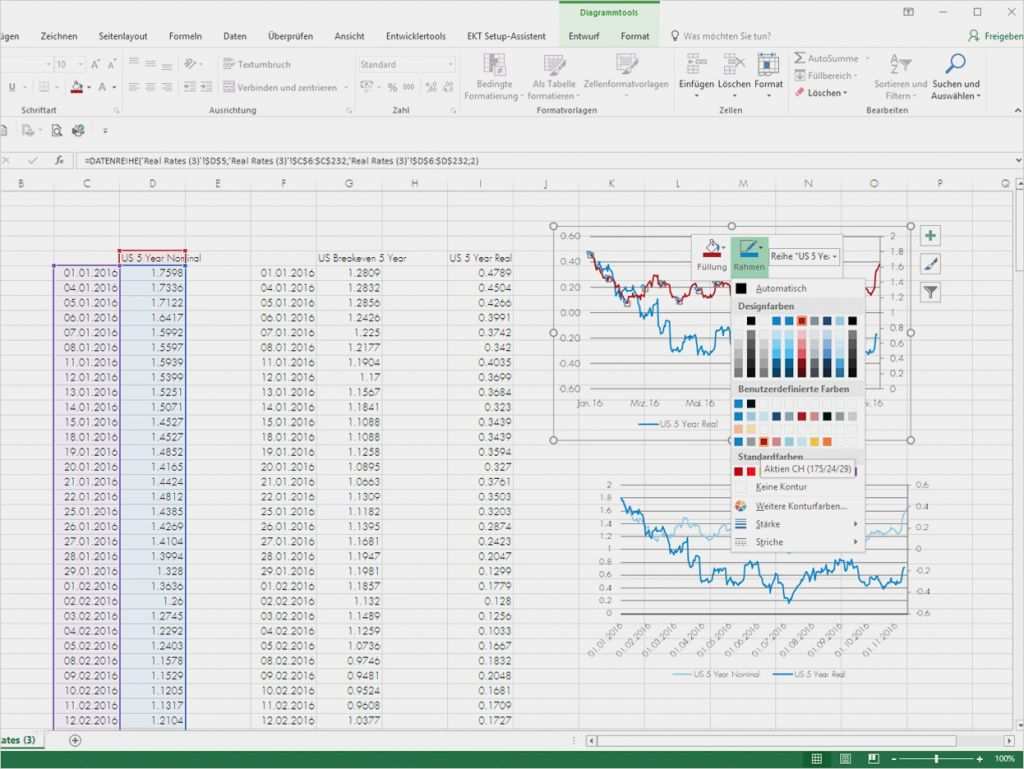The width and height of the screenshot is (1024, 769).
Task: Switch to page layout view in status bar
Action: tap(845, 759)
